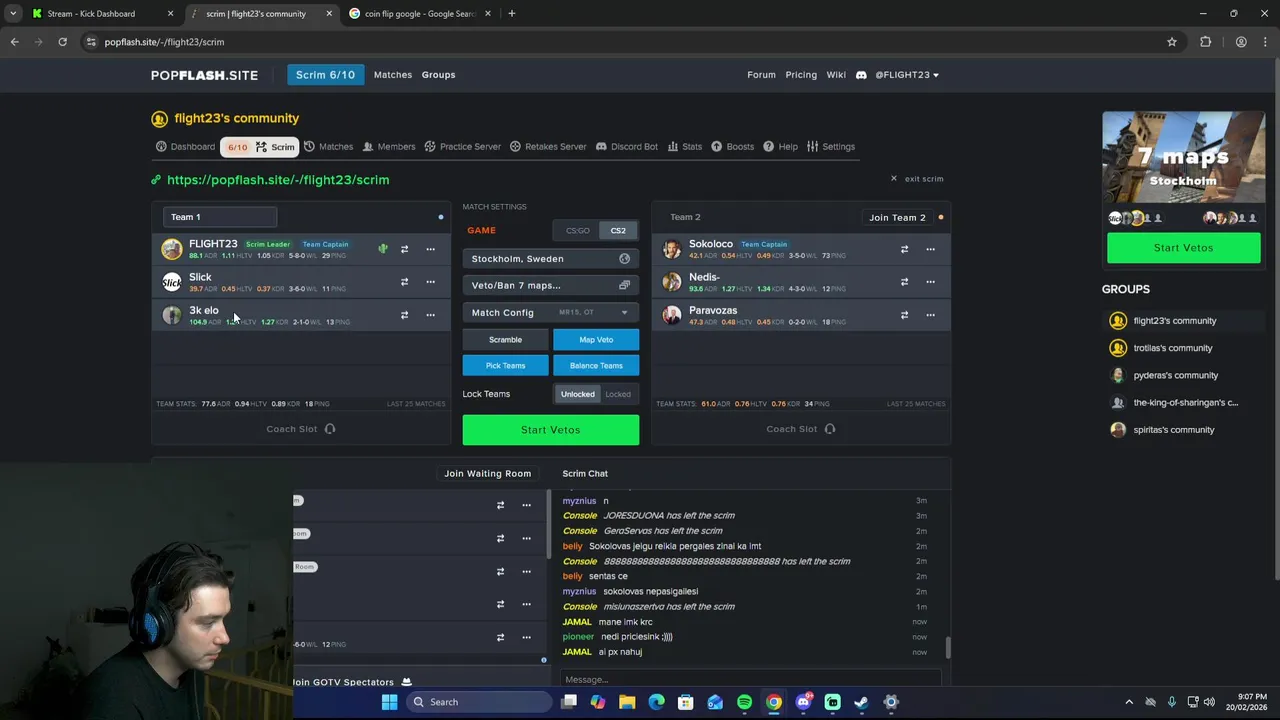Click the green captain icon beside FLIGHT23
This screenshot has width=1280, height=720.
(x=382, y=249)
